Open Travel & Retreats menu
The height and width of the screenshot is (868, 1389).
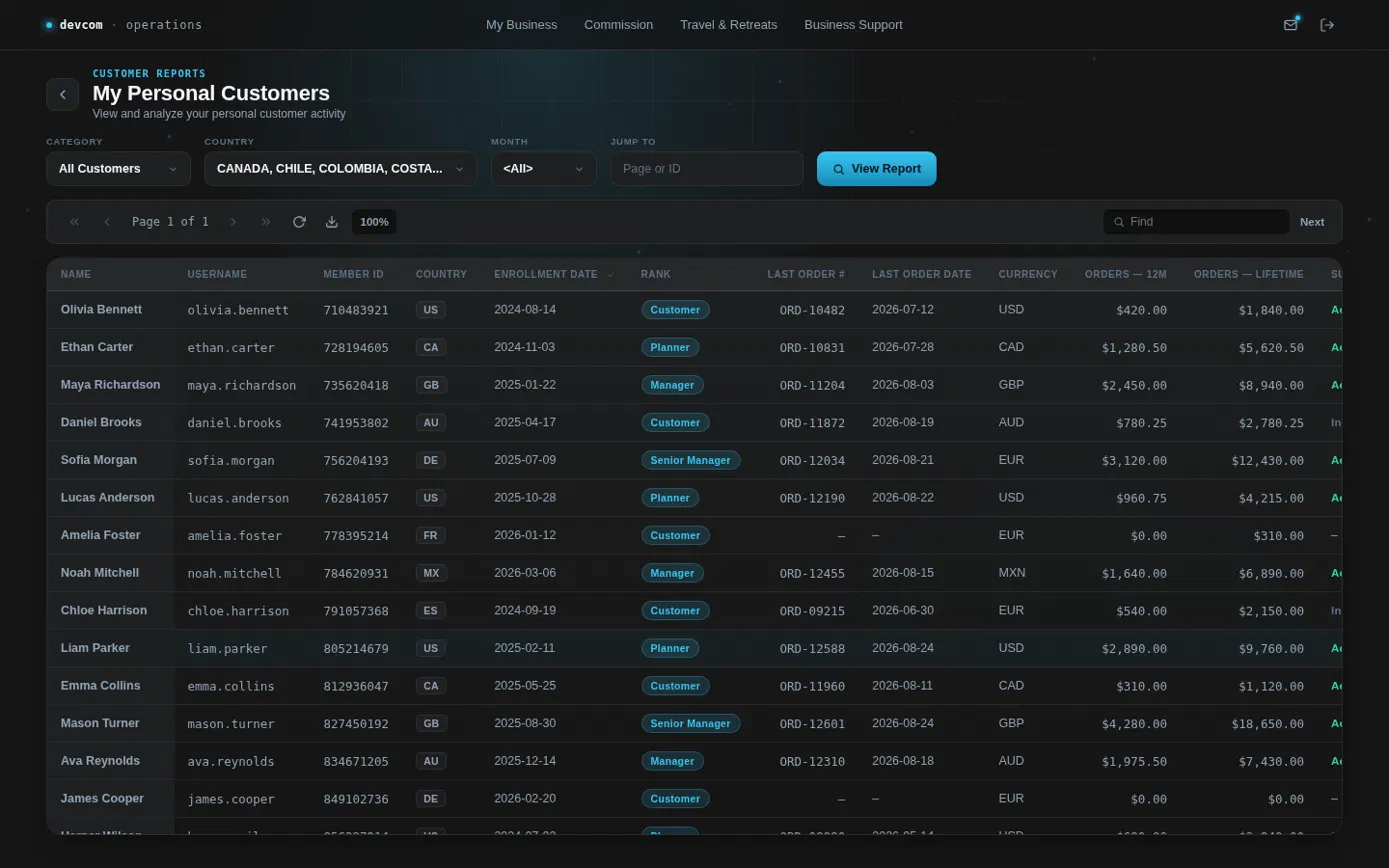pos(728,25)
